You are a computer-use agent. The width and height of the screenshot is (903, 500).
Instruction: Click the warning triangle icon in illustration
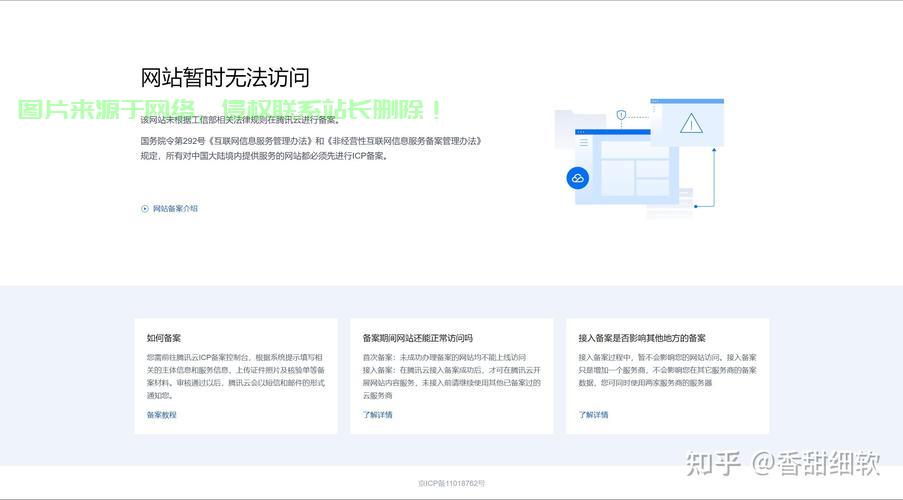click(x=691, y=123)
